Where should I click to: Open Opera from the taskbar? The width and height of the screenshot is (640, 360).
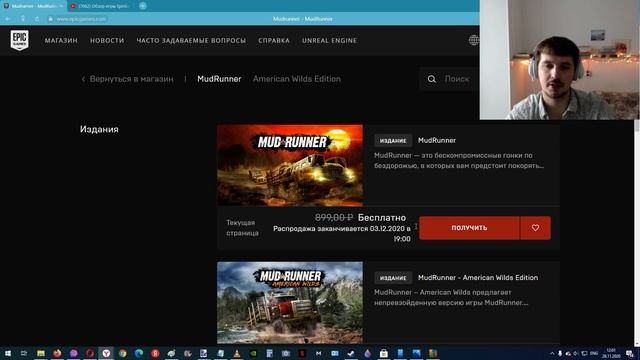(x=90, y=353)
